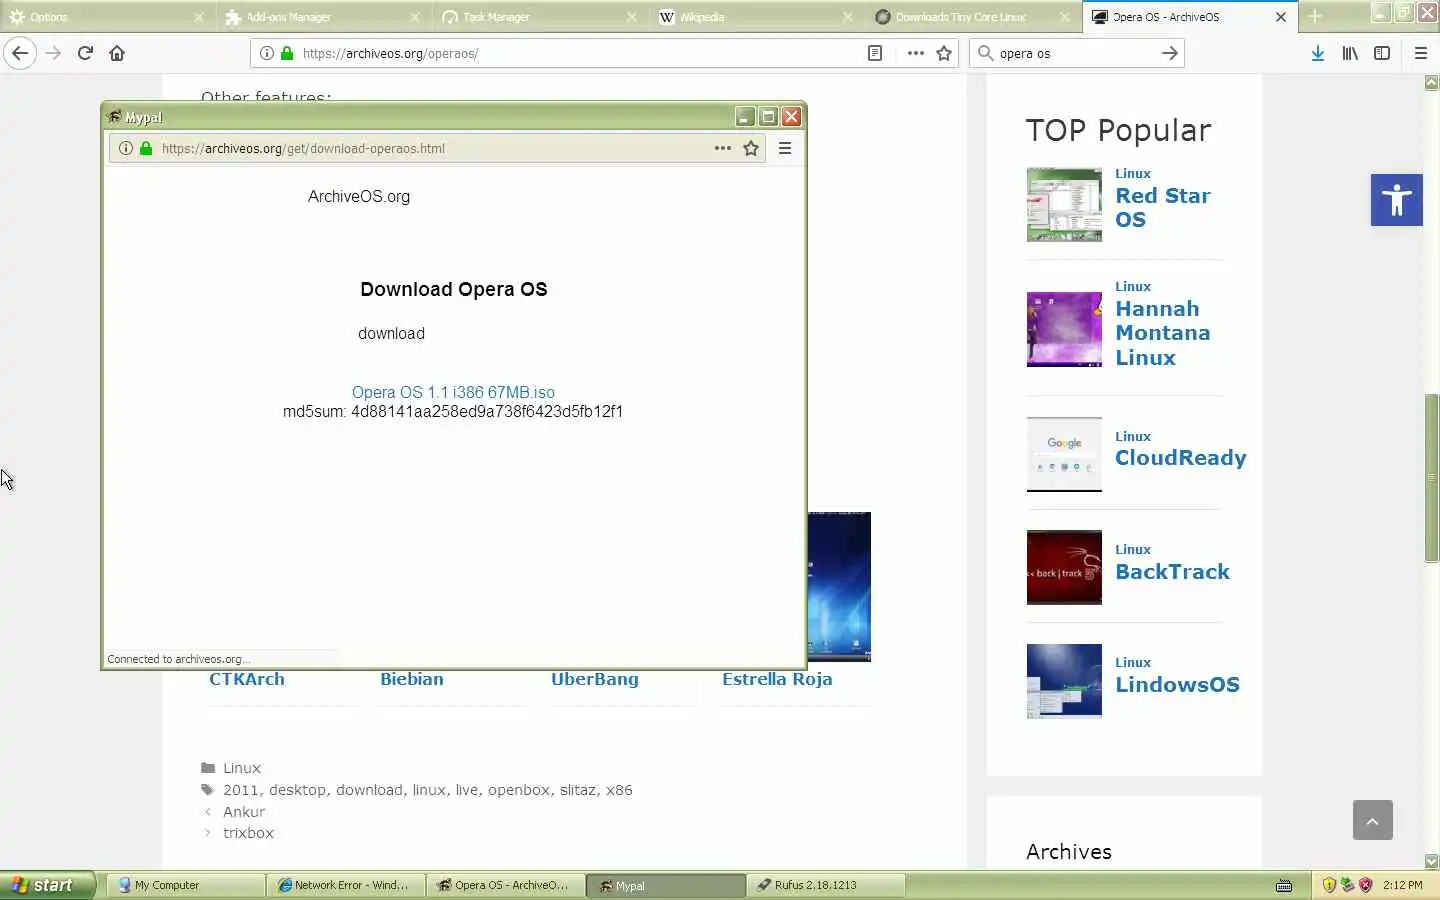Viewport: 1440px width, 900px height.
Task: Open the CloudReady thumbnail image
Action: pyautogui.click(x=1064, y=454)
